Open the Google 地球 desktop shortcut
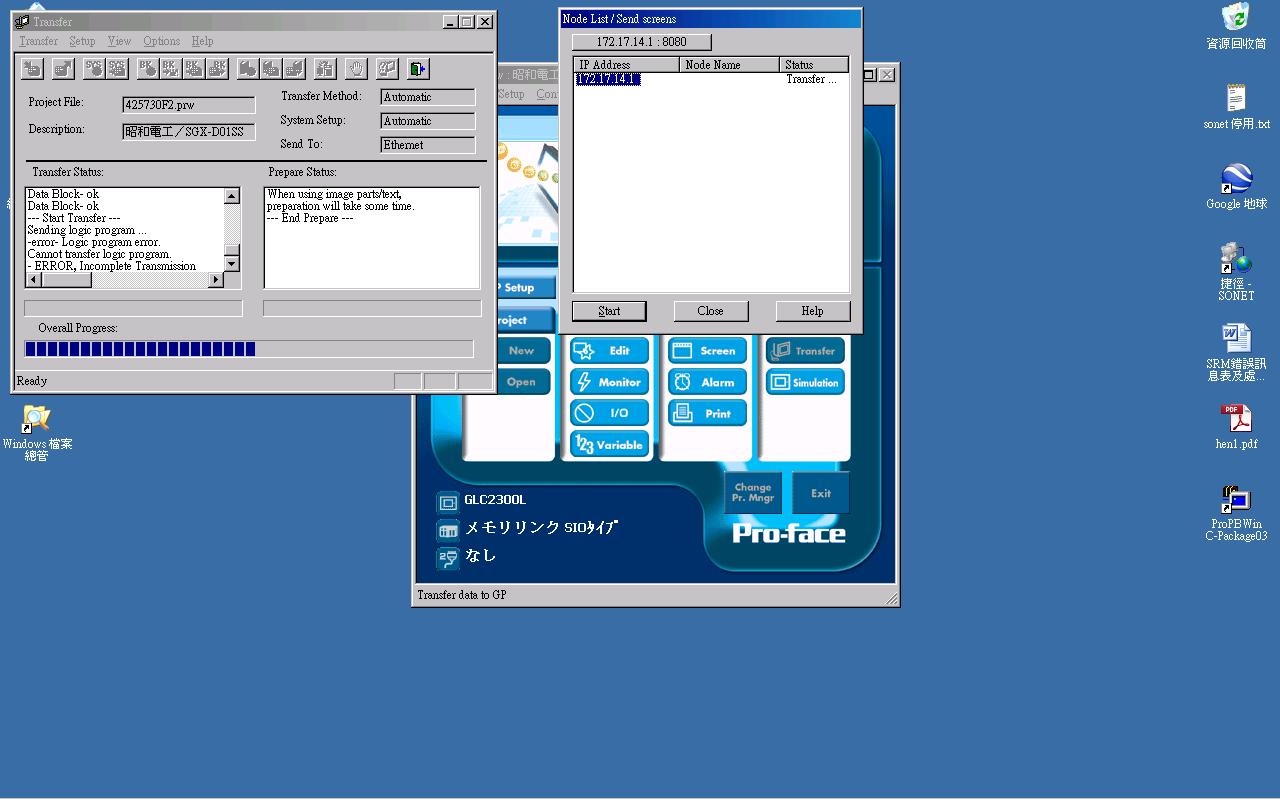 click(1236, 186)
